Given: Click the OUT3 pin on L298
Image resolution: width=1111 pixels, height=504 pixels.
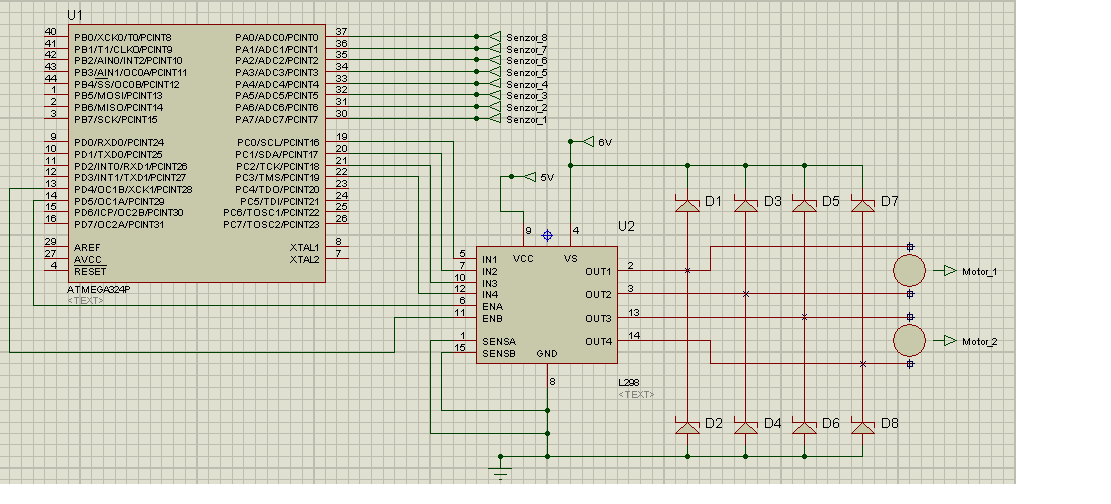Looking at the screenshot, I should pos(598,318).
